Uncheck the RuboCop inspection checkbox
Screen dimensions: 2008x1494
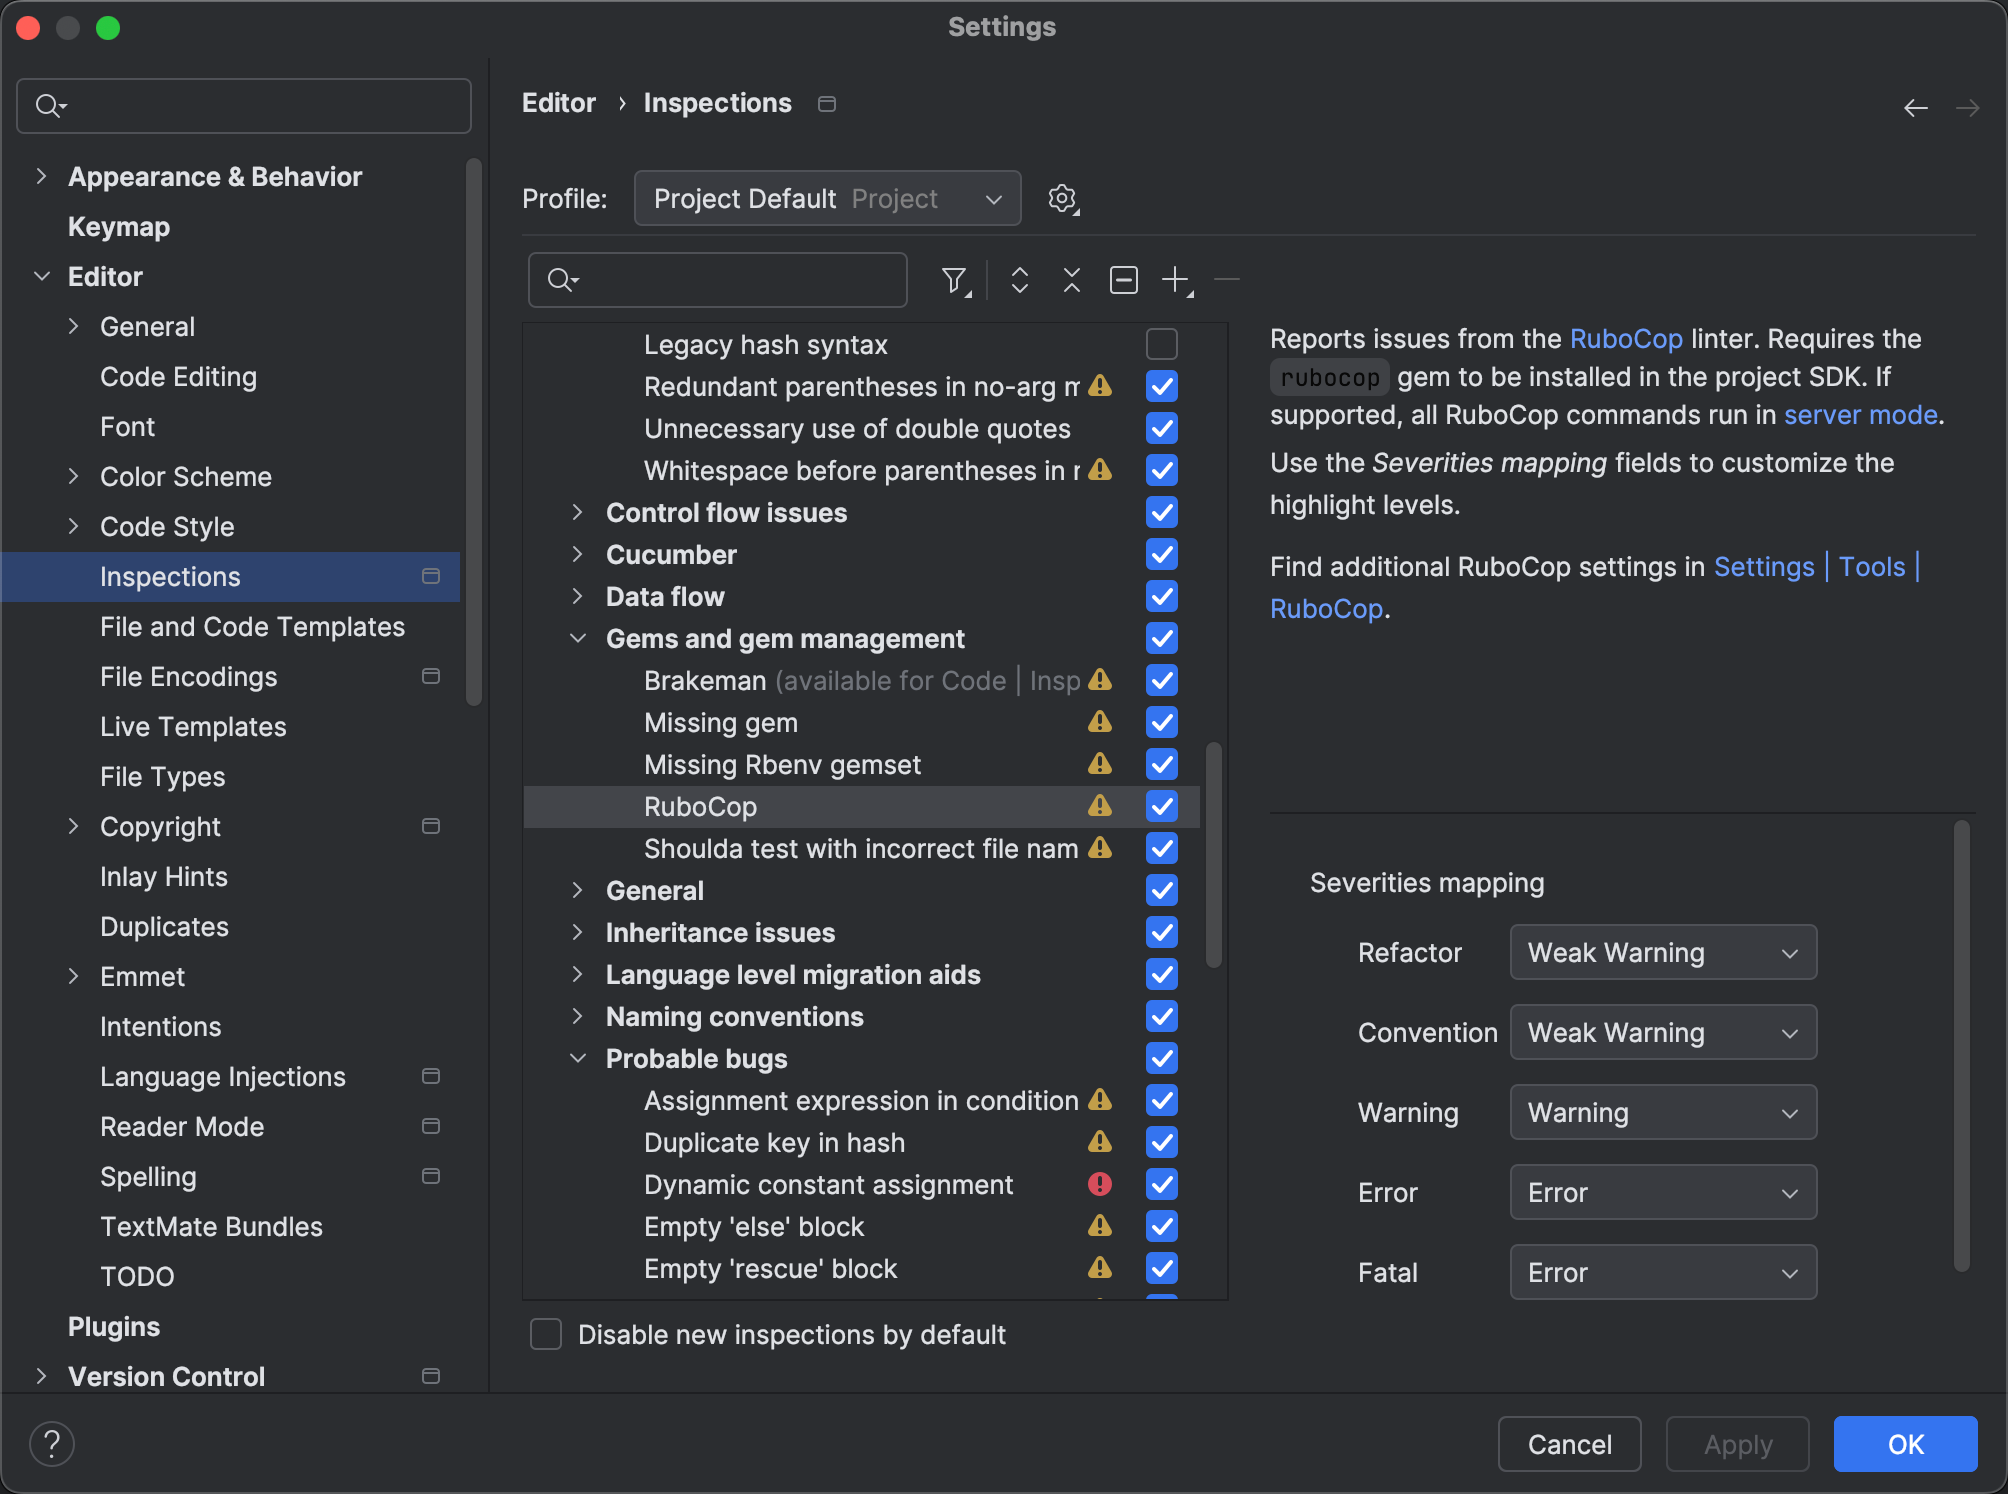pos(1161,806)
